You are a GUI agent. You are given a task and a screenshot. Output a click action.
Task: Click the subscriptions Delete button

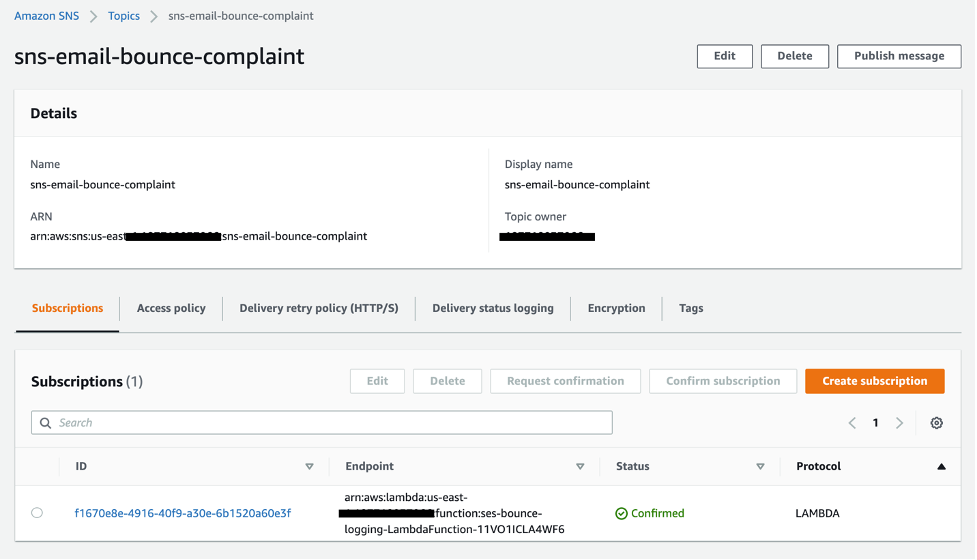tap(447, 381)
